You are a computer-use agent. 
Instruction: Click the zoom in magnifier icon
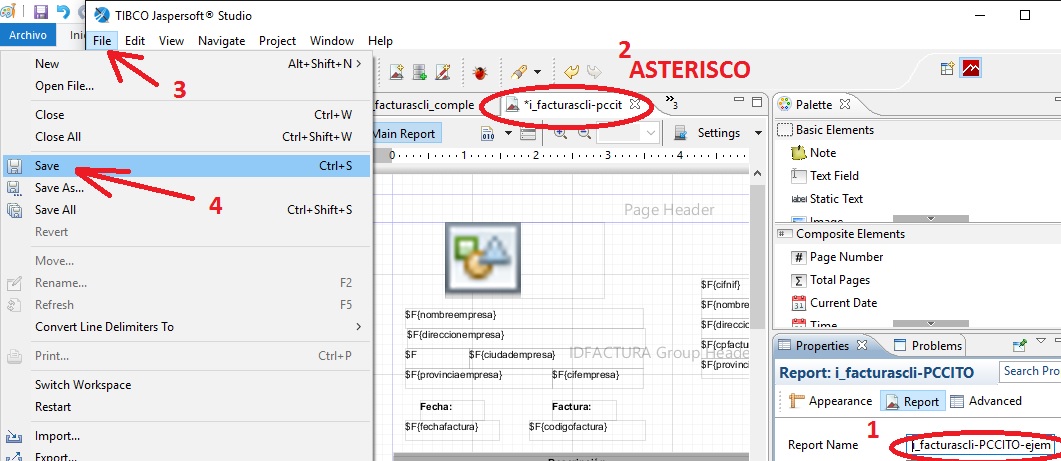[560, 133]
